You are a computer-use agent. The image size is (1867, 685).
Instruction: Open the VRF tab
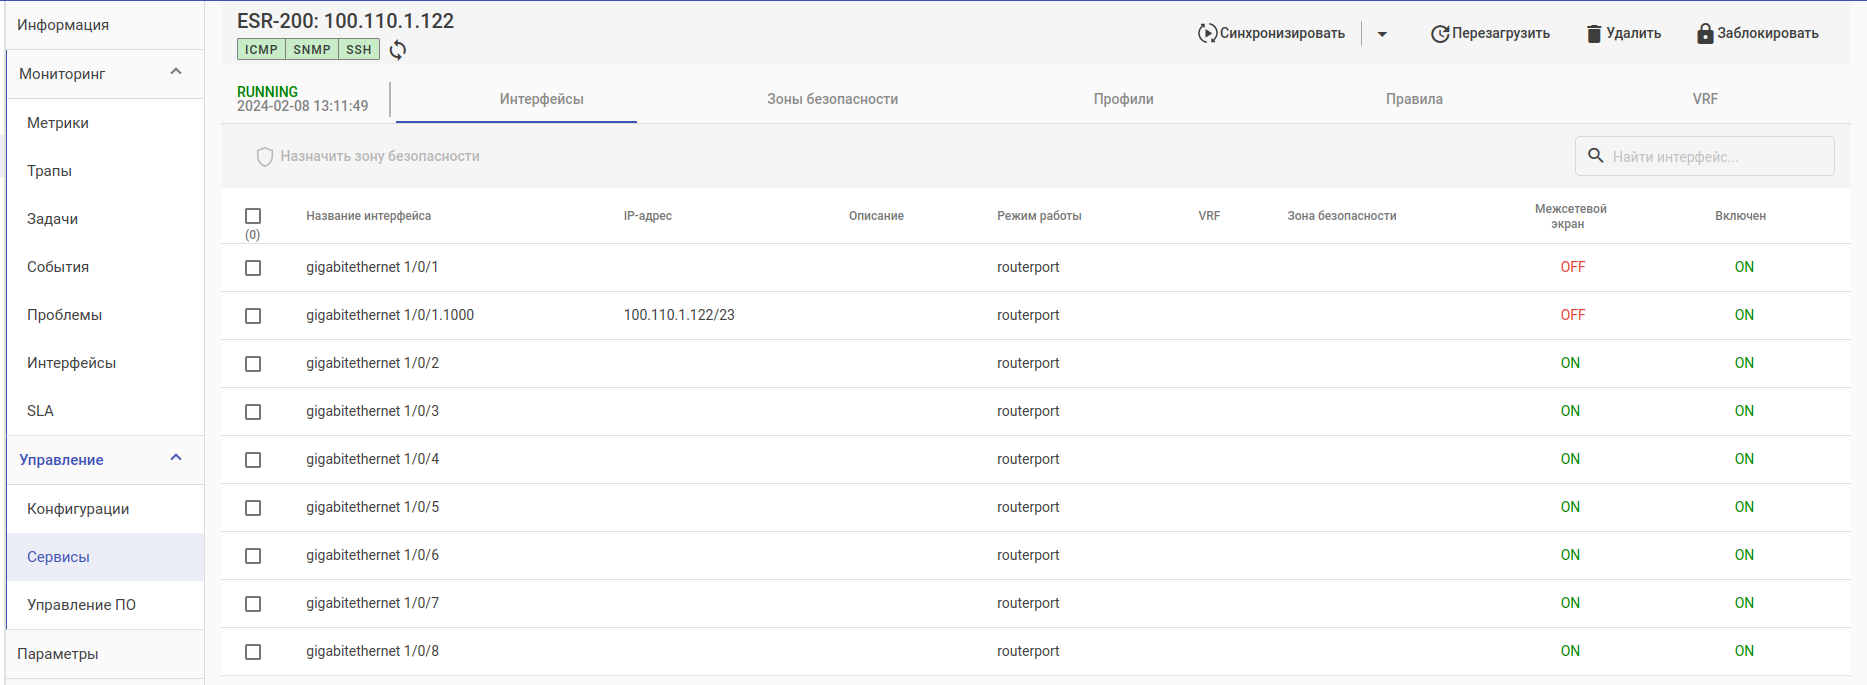point(1705,99)
